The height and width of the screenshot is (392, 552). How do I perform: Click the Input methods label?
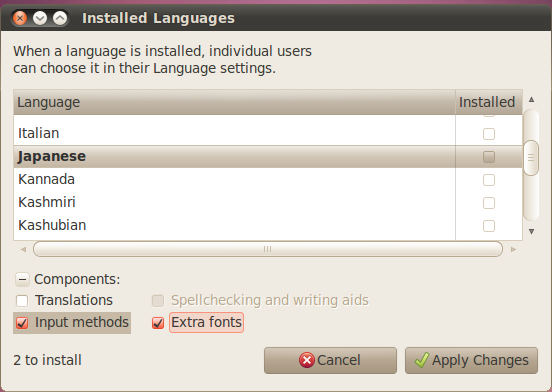(82, 322)
